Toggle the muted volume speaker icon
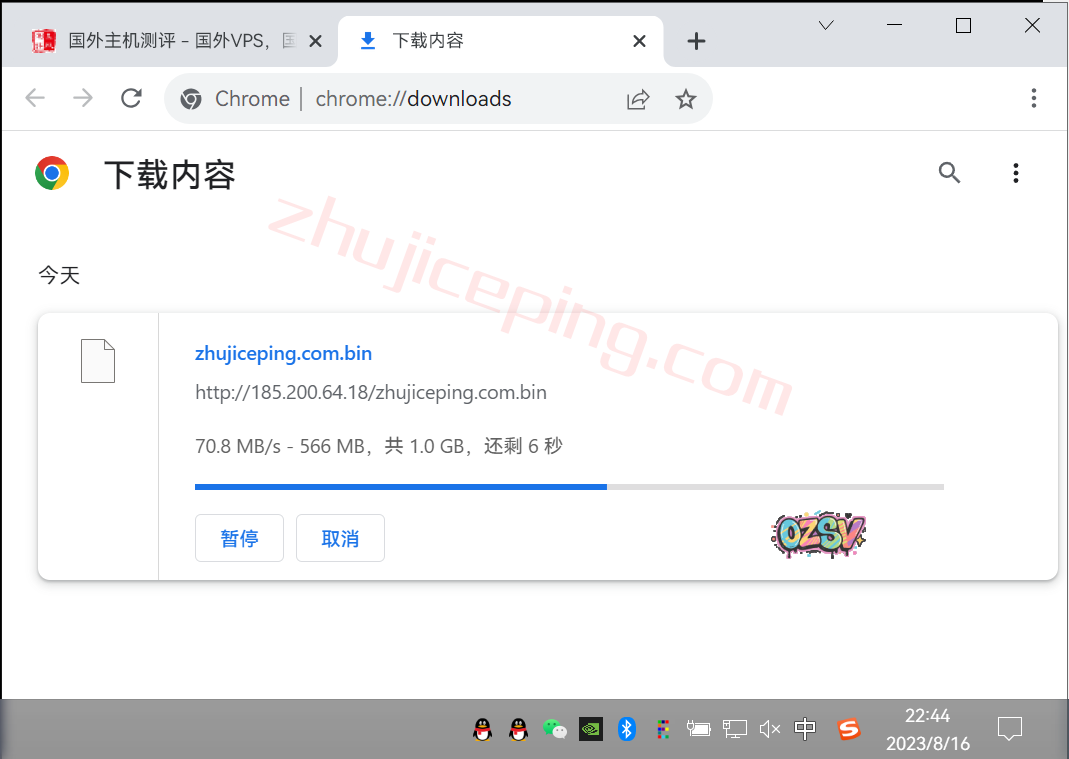The width and height of the screenshot is (1069, 759). point(769,729)
